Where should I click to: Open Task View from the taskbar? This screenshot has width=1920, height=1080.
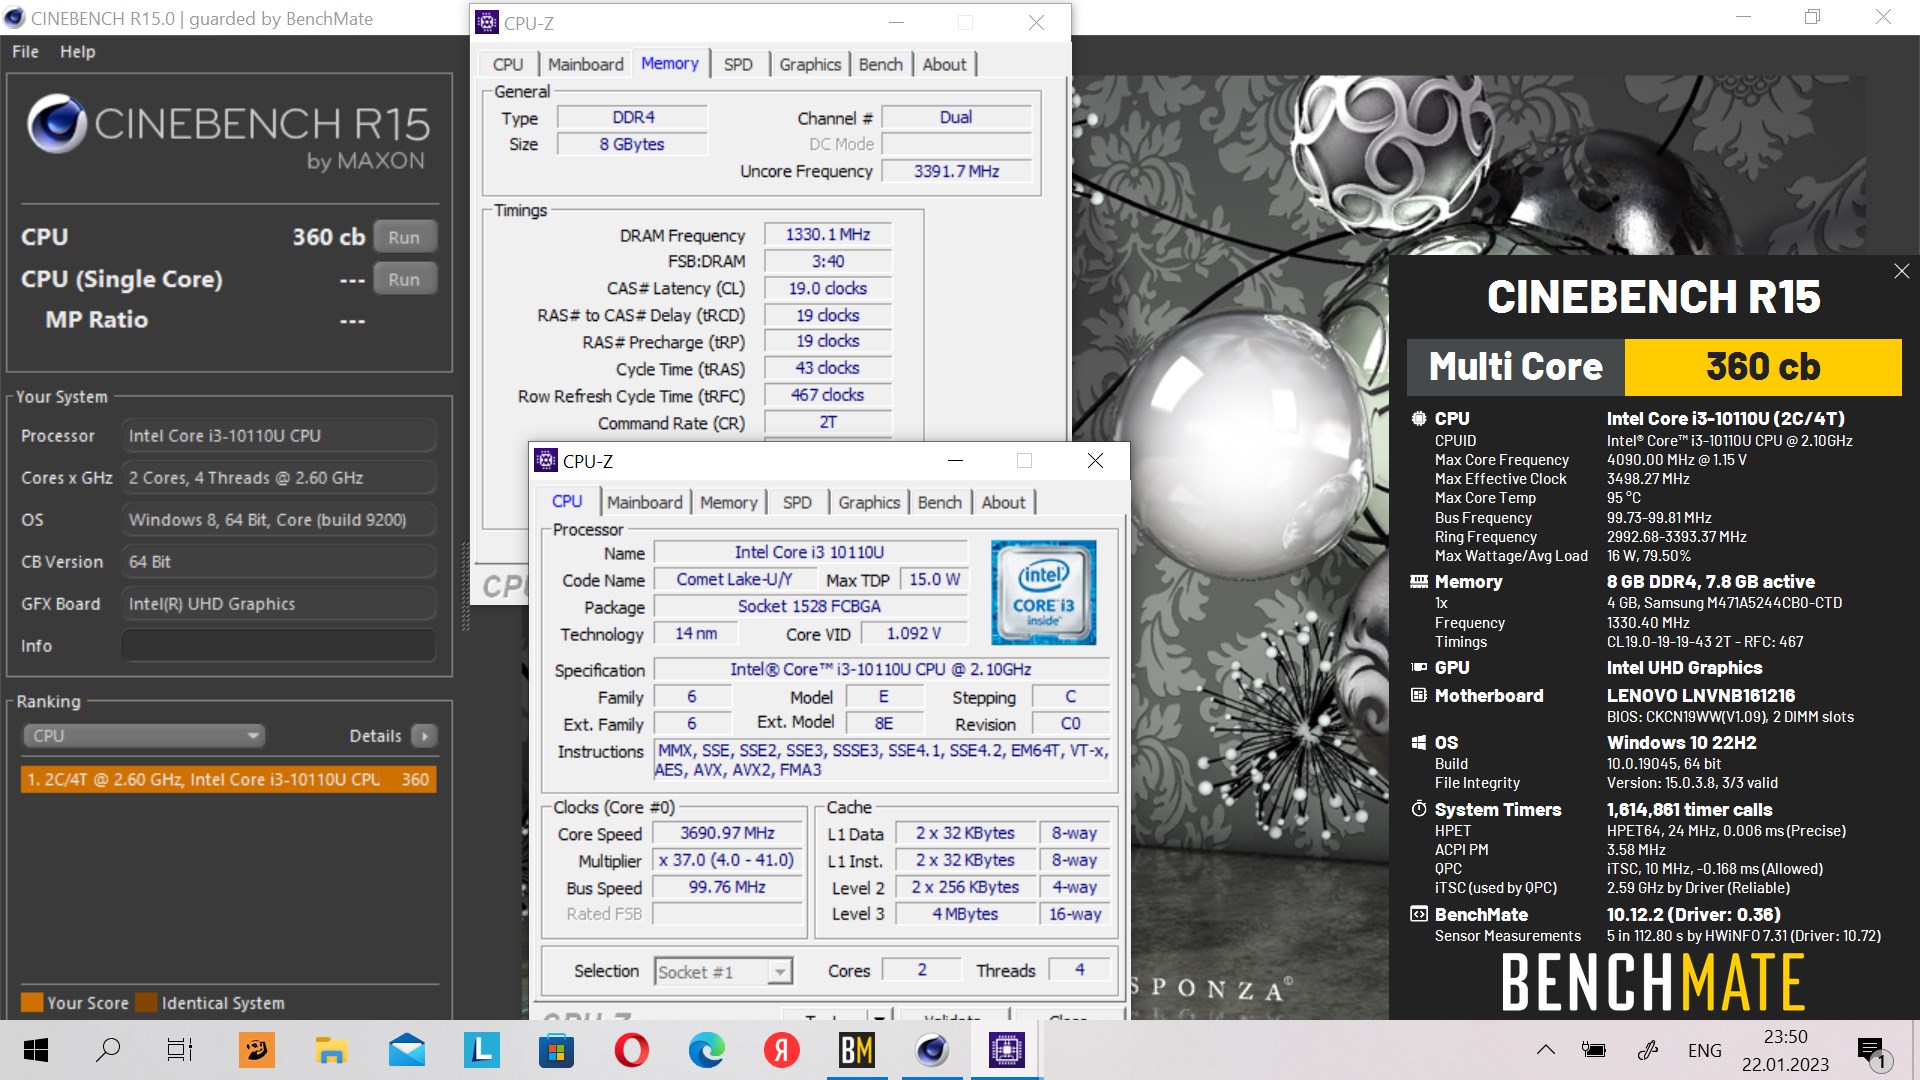(x=180, y=1050)
